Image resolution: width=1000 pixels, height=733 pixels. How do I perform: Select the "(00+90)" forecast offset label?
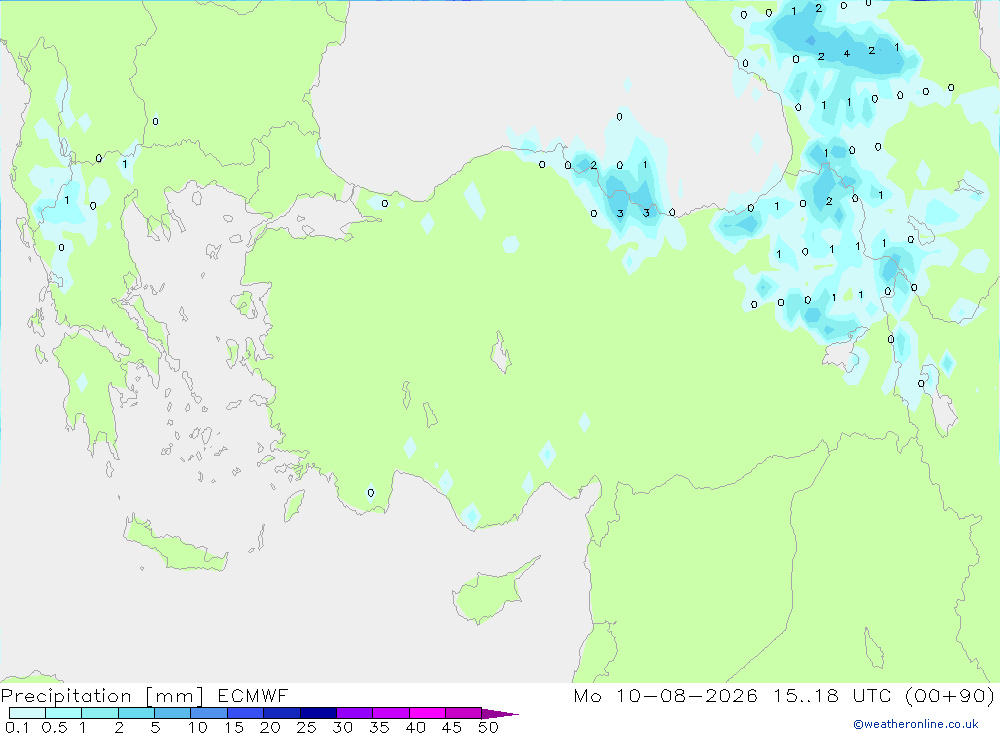coord(950,695)
